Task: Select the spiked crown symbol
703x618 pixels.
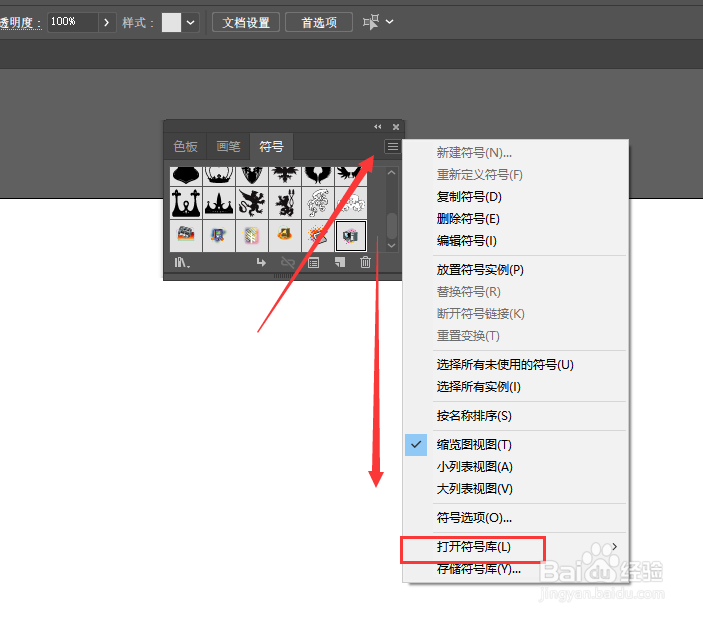Action: pyautogui.click(x=219, y=203)
